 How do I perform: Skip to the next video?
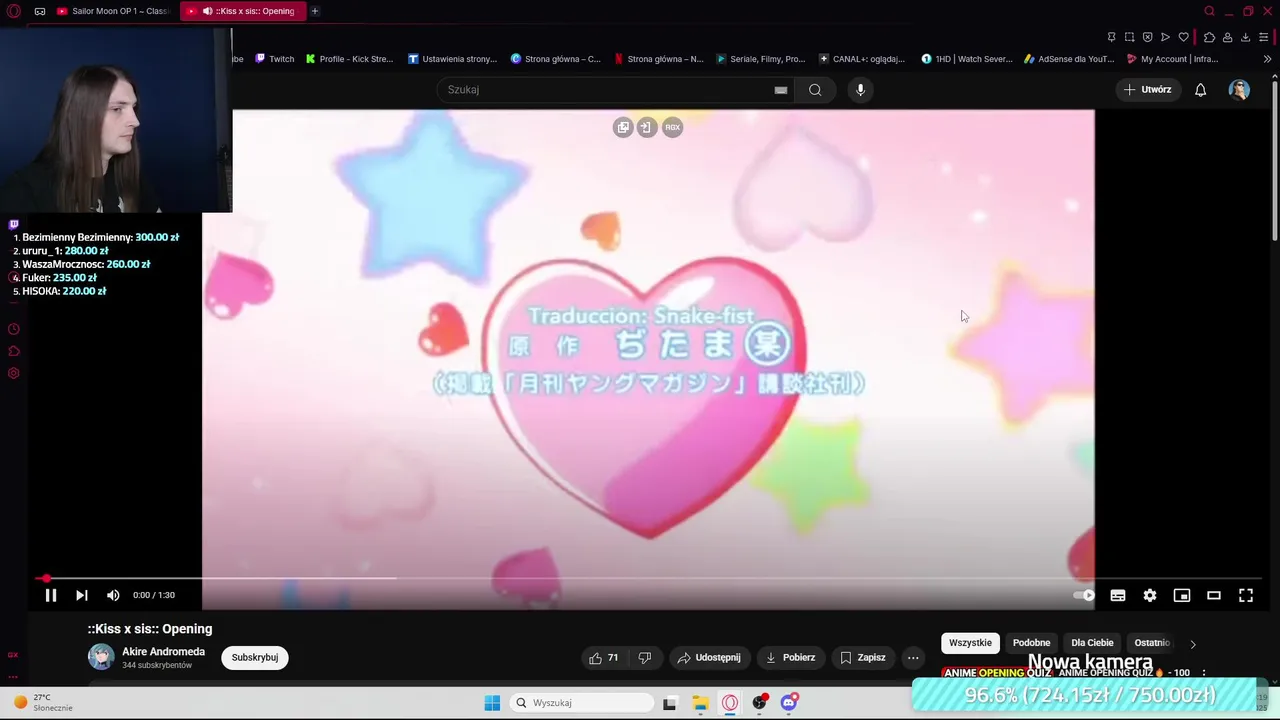[82, 595]
